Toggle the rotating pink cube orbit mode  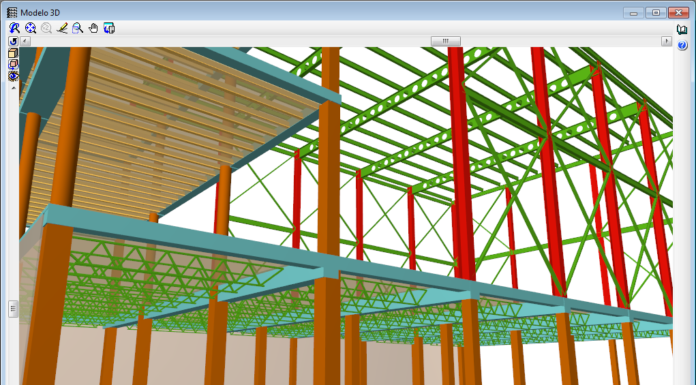[13, 64]
